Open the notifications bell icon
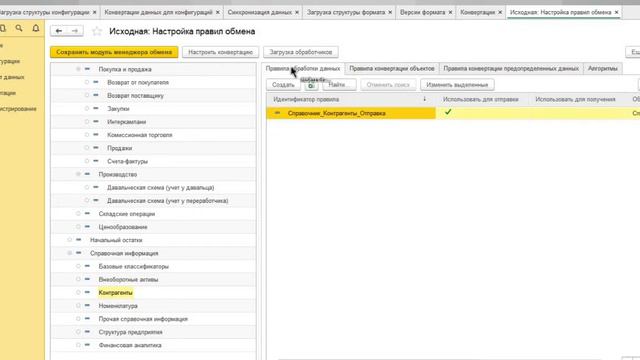640x360 pixels. (36, 28)
